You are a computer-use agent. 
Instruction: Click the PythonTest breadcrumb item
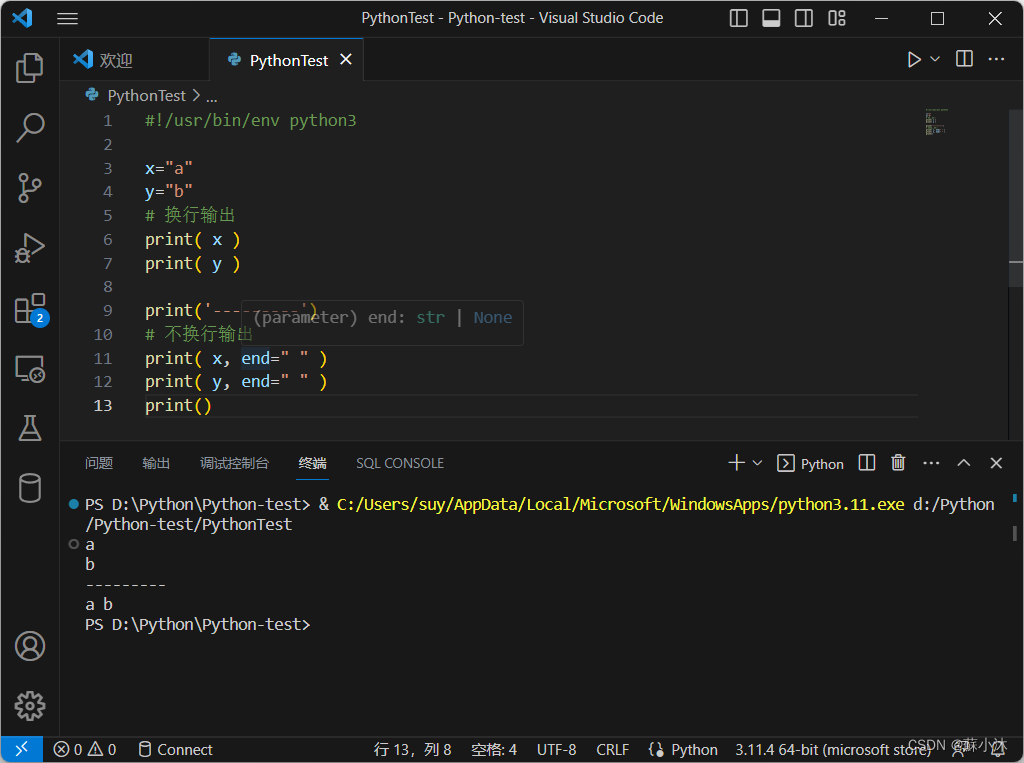point(146,95)
